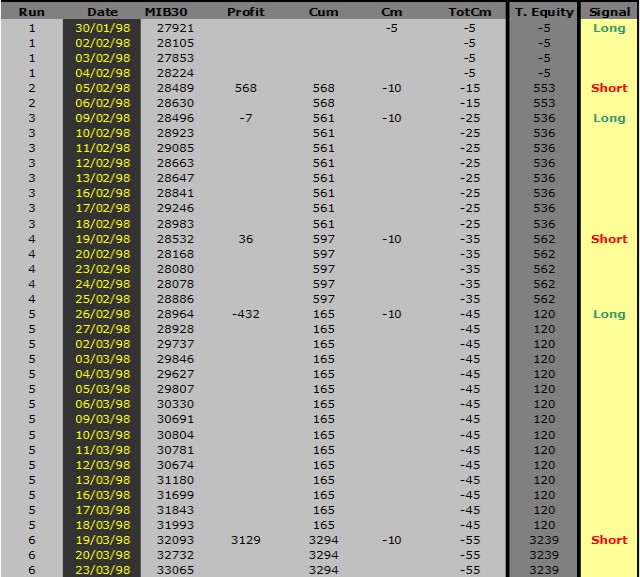Click the T. Equity column header
Image resolution: width=640 pixels, height=577 pixels.
544,12
